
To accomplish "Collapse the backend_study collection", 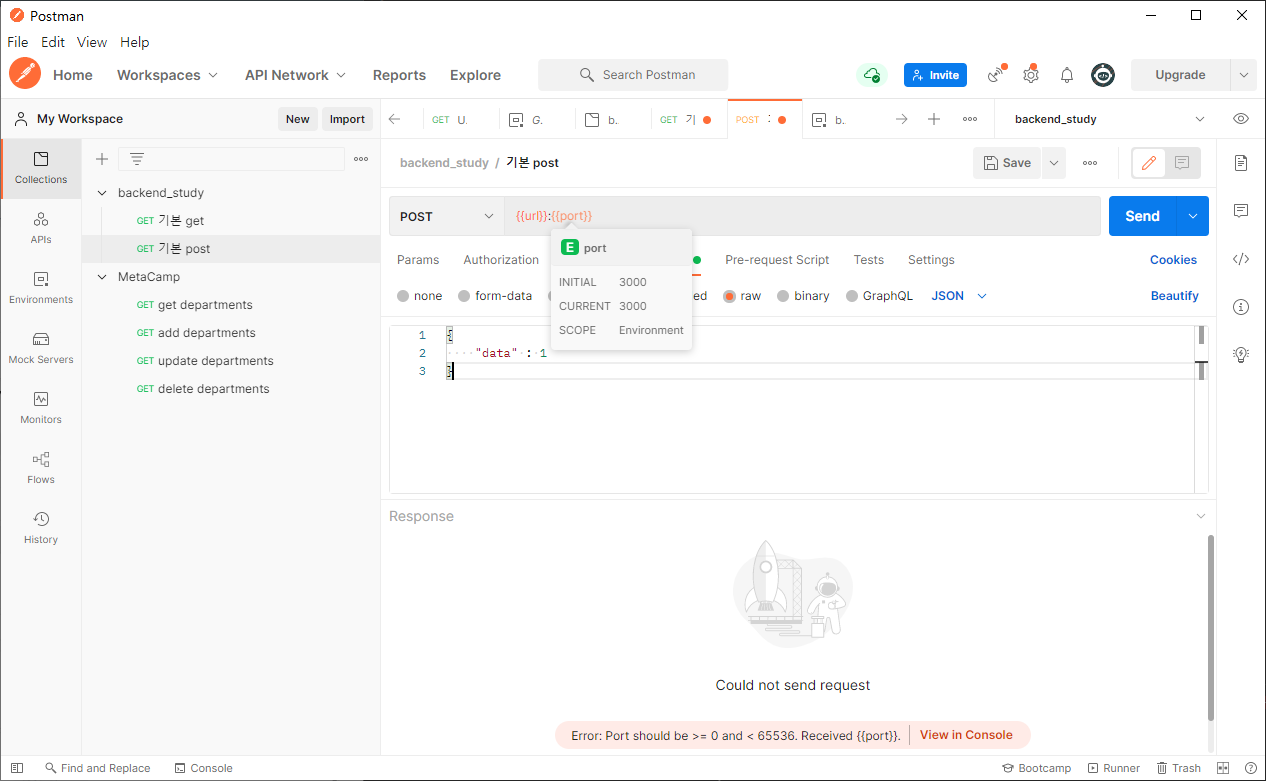I will click(x=101, y=193).
